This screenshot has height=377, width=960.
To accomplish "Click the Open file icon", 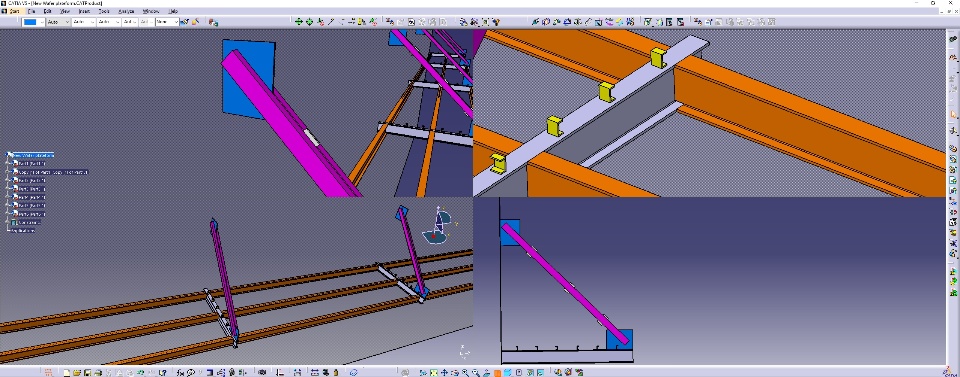I will [77, 372].
